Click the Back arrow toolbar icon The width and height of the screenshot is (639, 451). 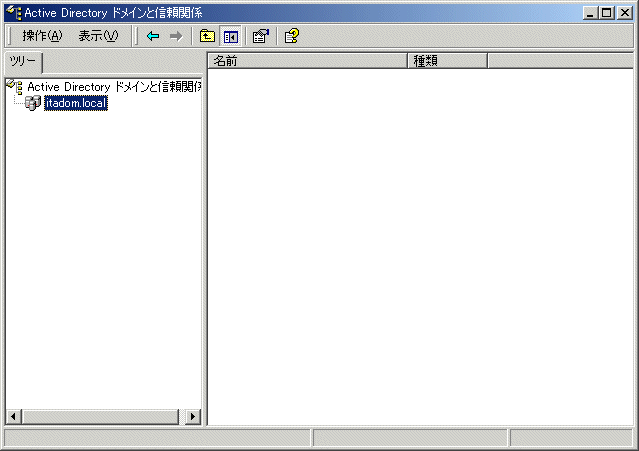coord(153,36)
